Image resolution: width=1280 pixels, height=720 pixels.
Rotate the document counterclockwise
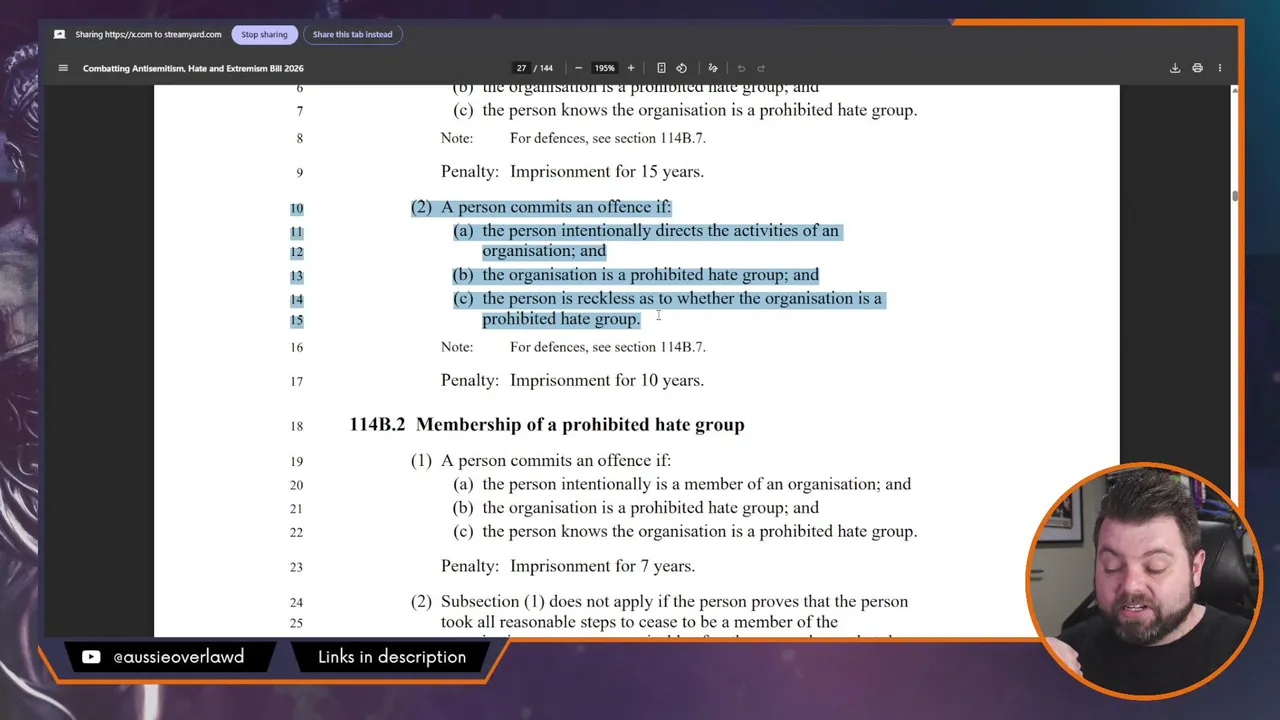click(682, 68)
